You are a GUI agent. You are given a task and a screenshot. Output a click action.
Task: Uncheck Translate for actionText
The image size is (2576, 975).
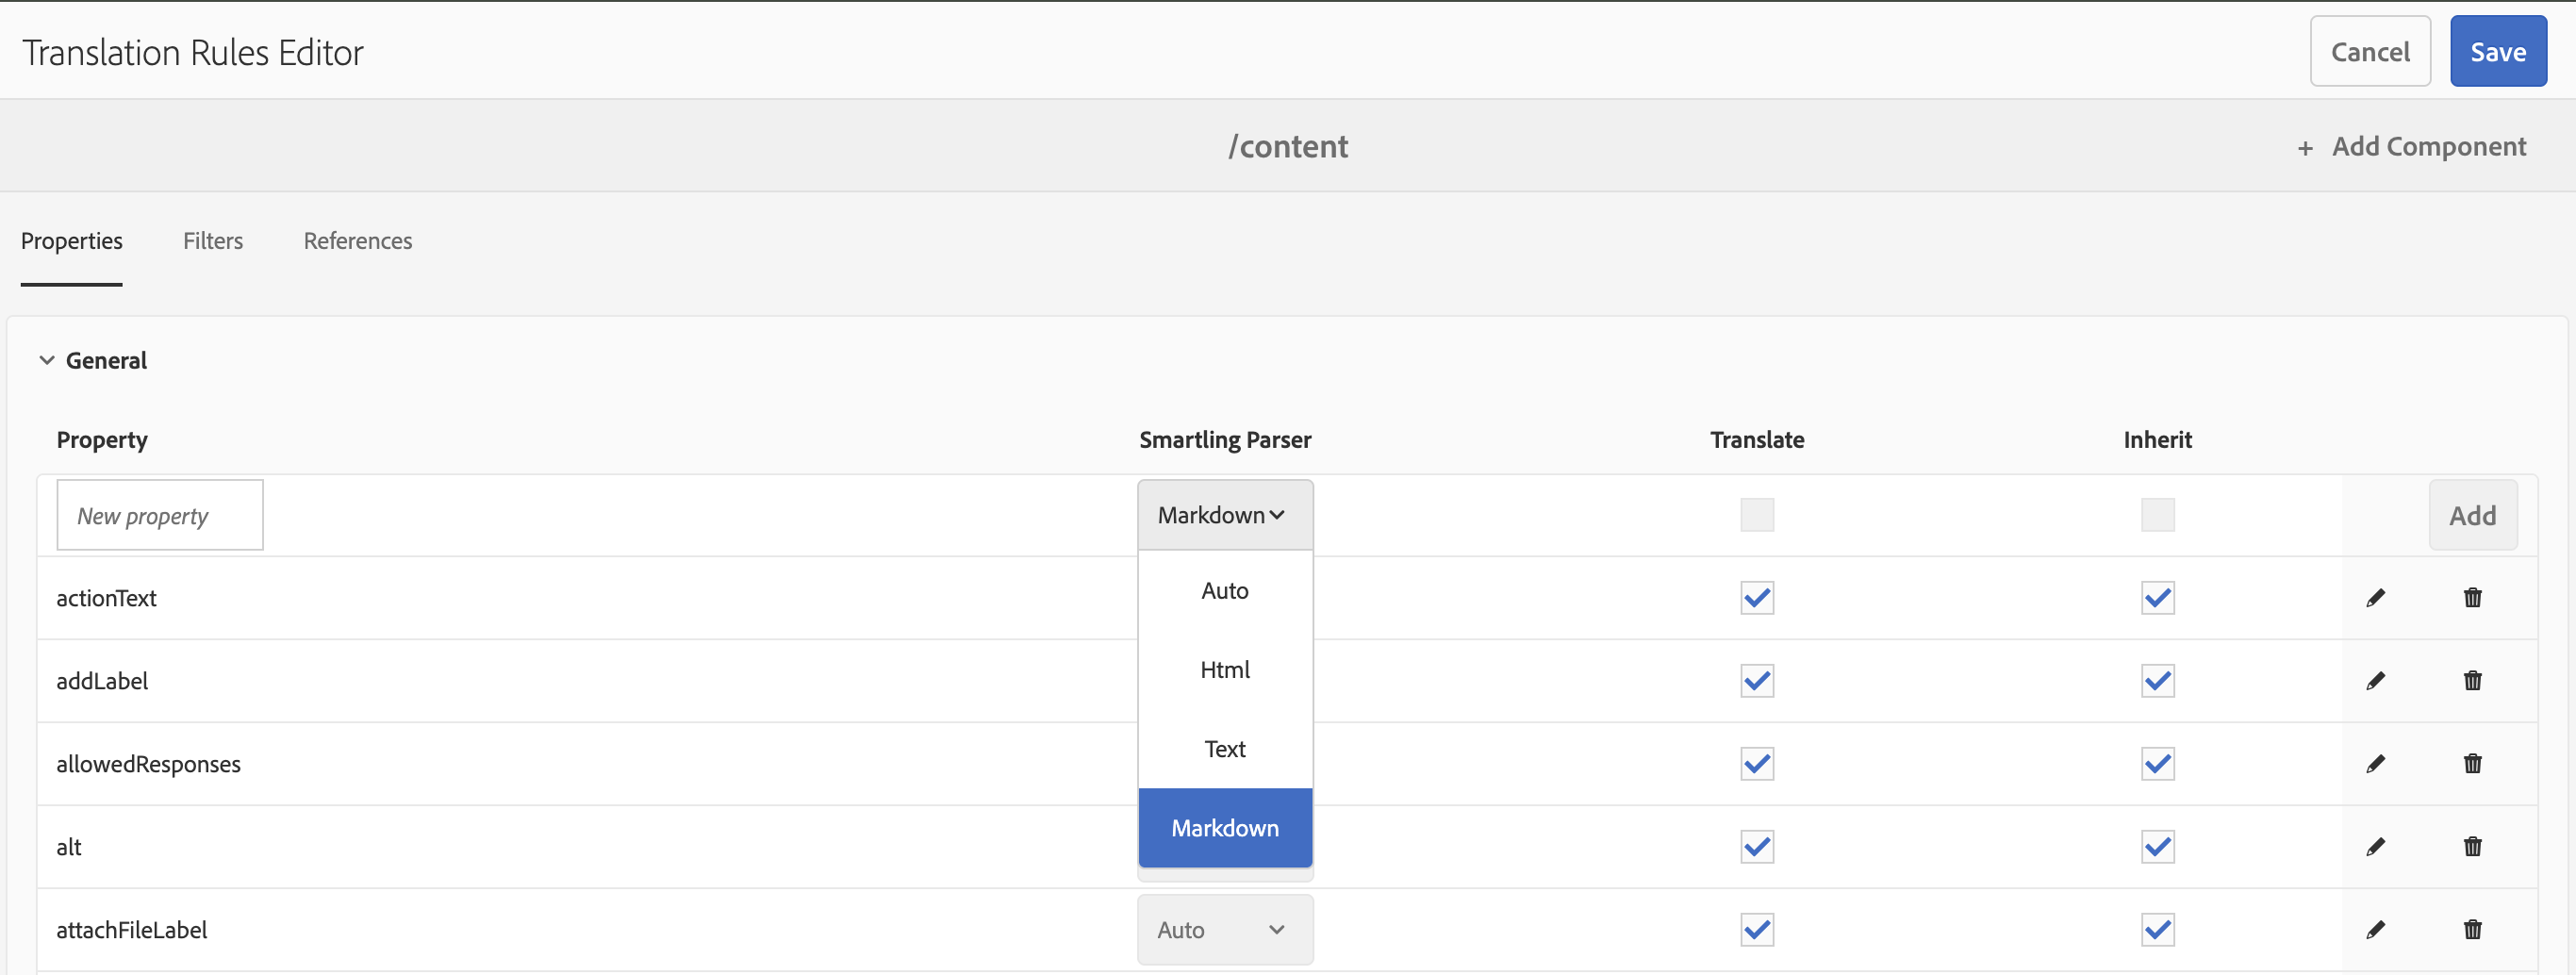1756,598
